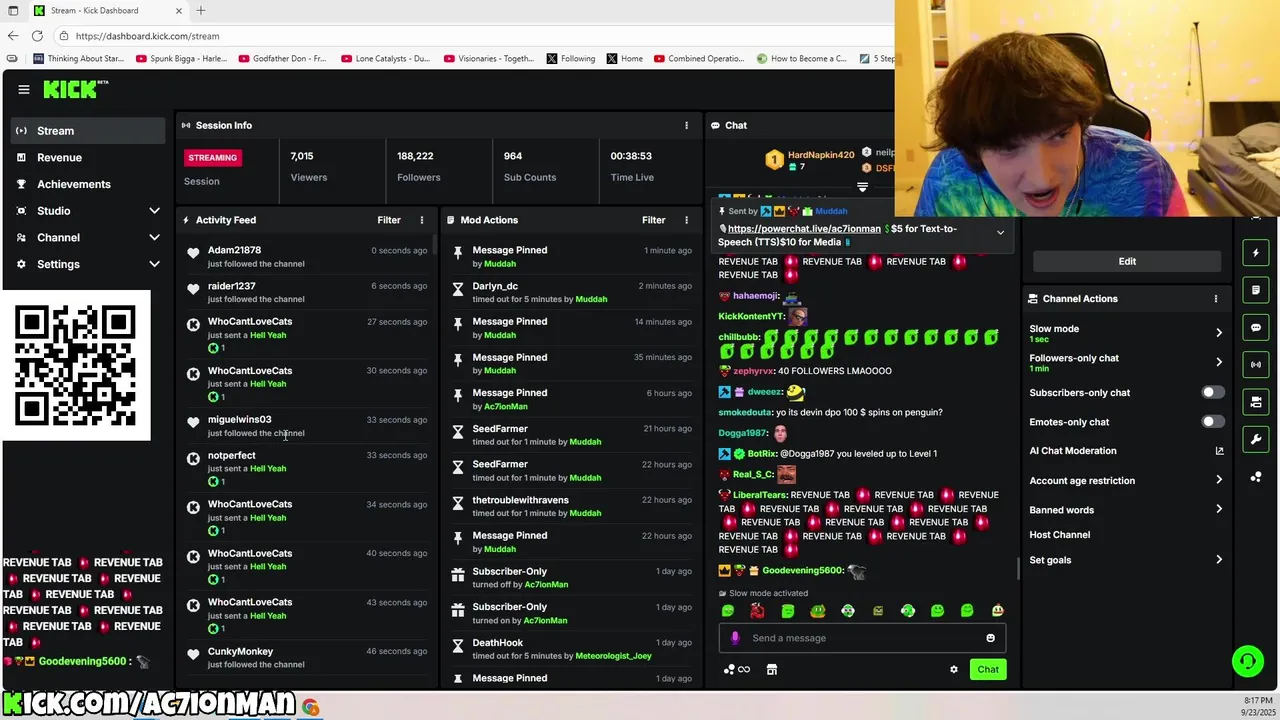
Task: Click the first green emote in quick emote row
Action: (x=728, y=611)
